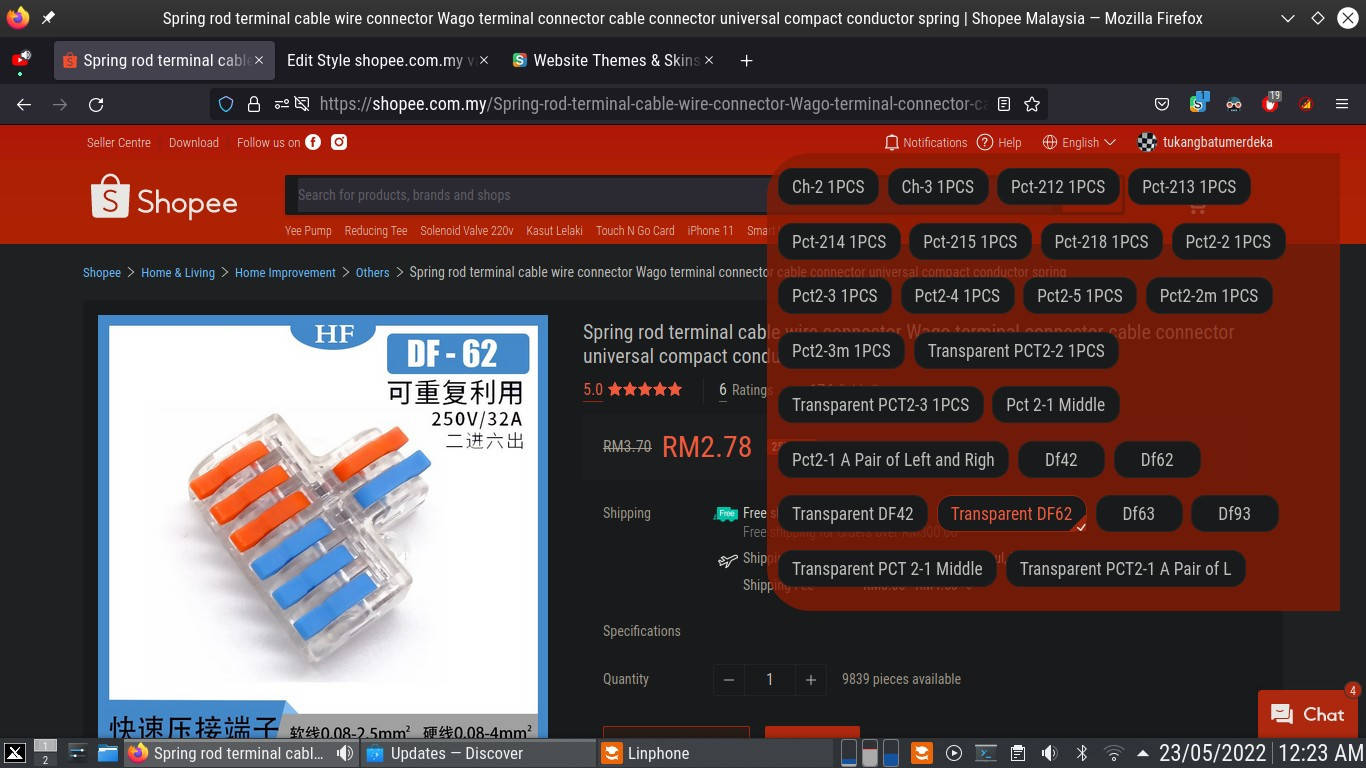Click the Home Improvement breadcrumb
Screen dimensions: 1366x768
pyautogui.click(x=285, y=272)
